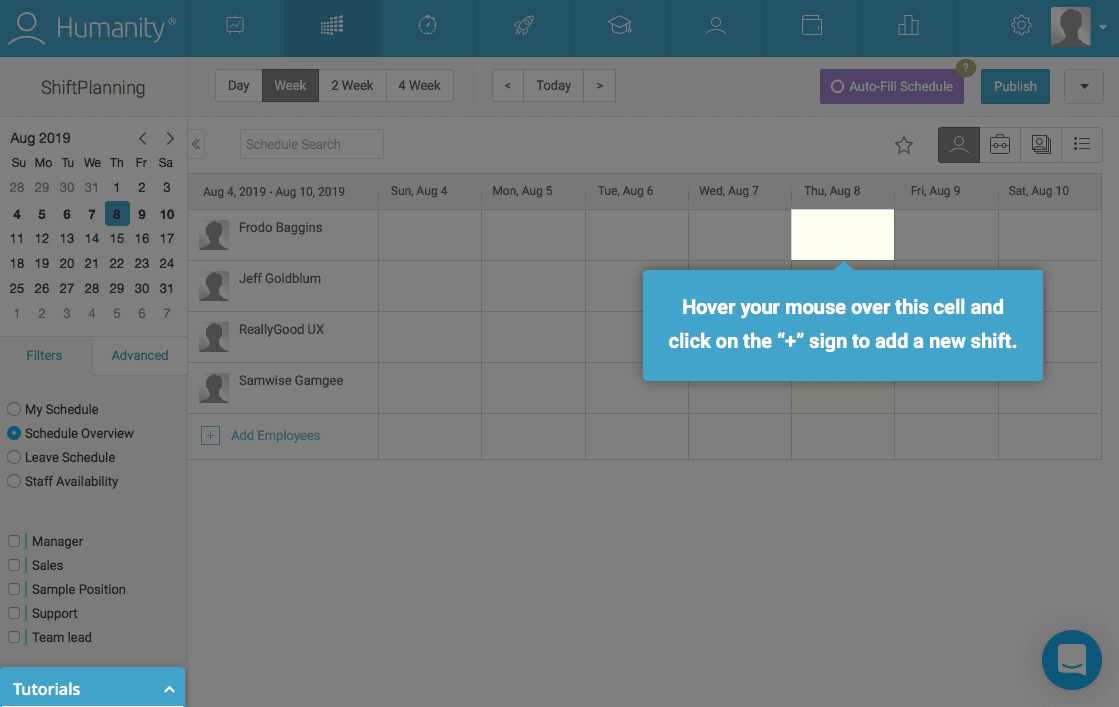
Task: Click the star favorite icon
Action: point(904,145)
